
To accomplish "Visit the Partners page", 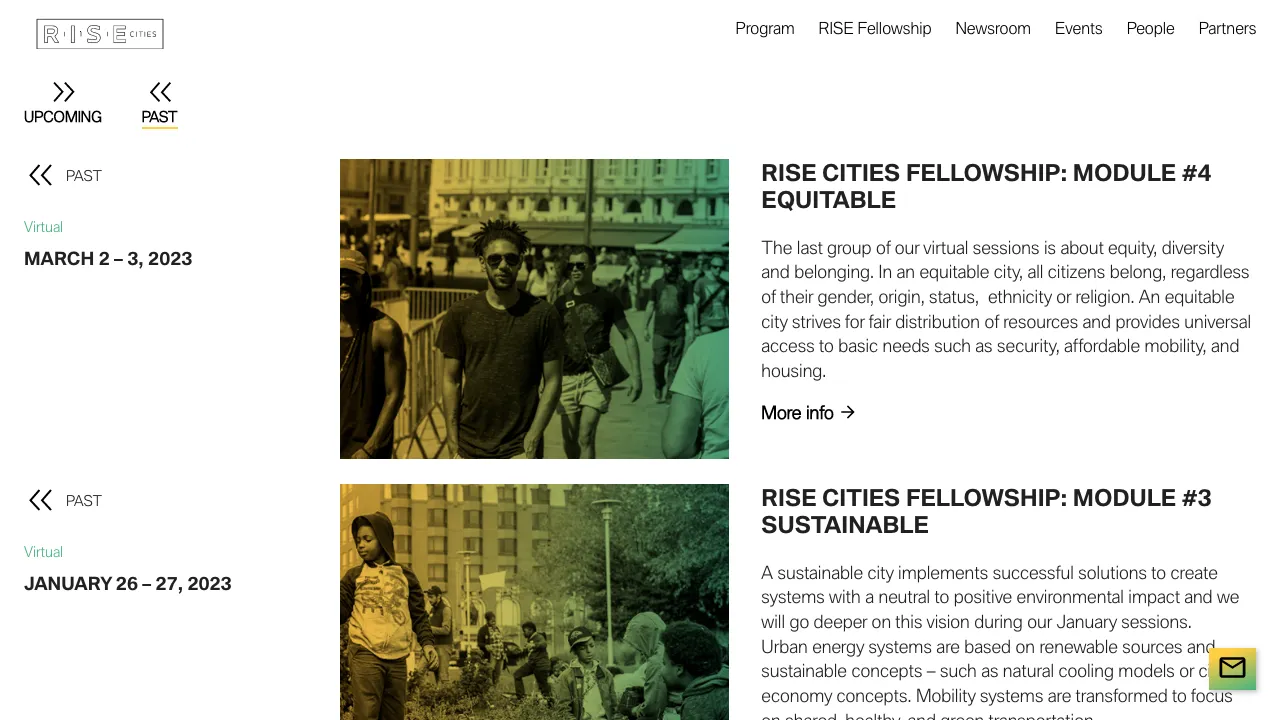I will [1227, 29].
